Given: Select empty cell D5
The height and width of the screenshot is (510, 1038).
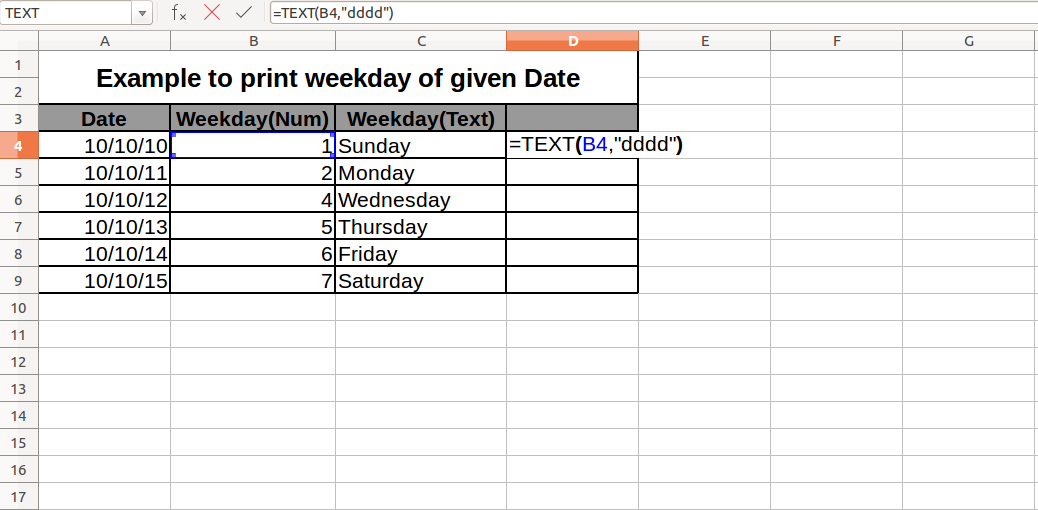Looking at the screenshot, I should (573, 173).
